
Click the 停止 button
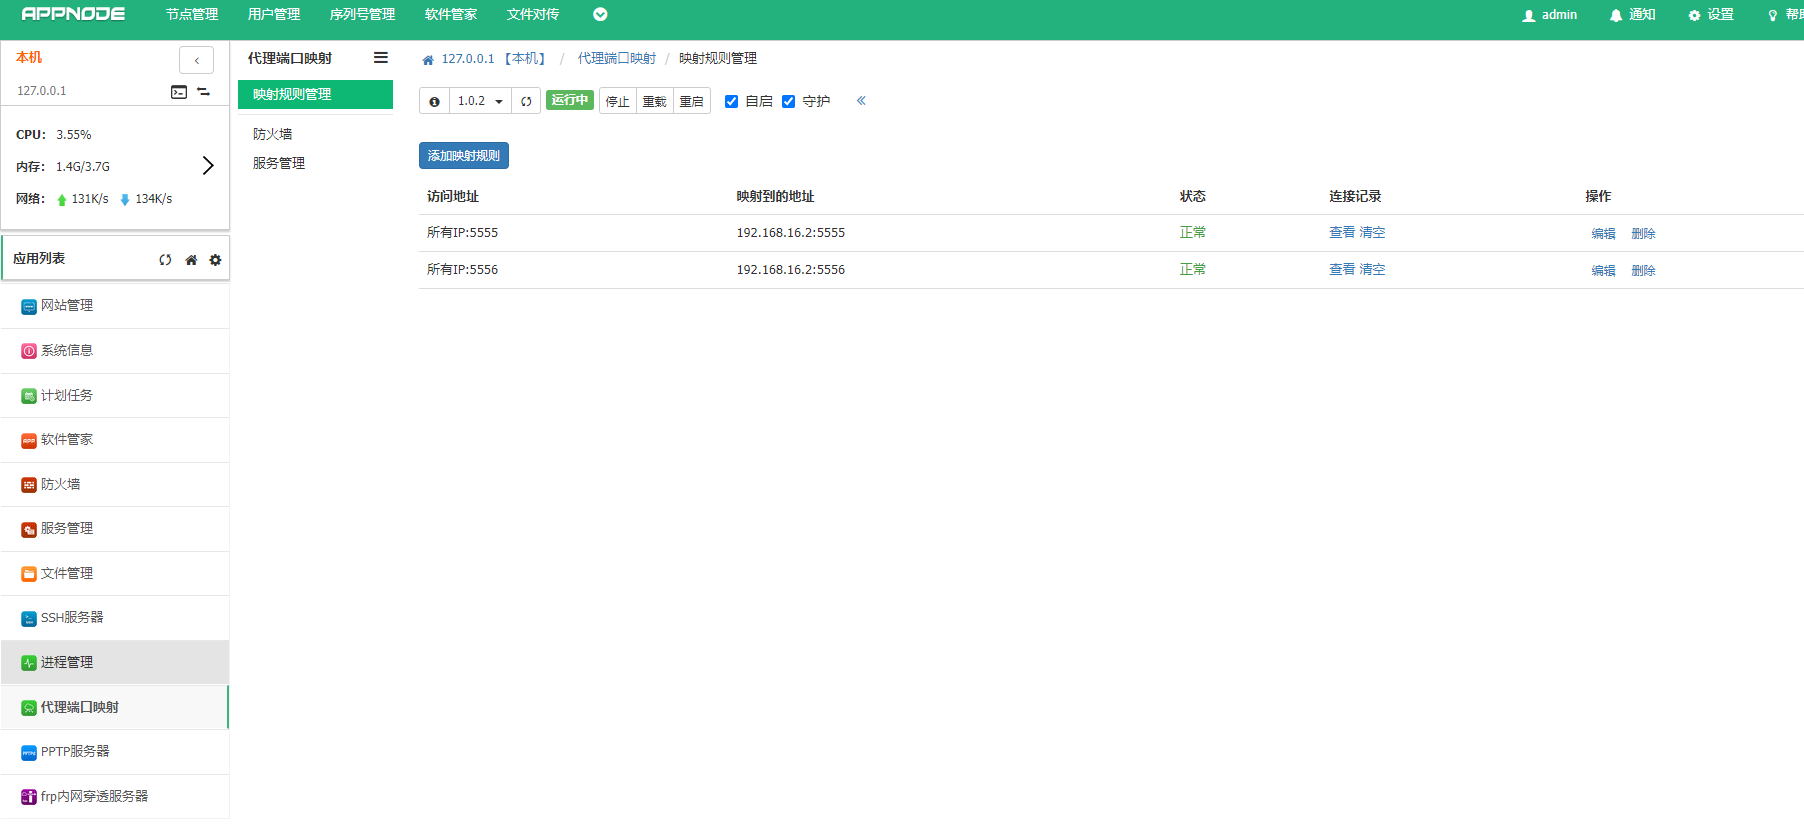(618, 101)
